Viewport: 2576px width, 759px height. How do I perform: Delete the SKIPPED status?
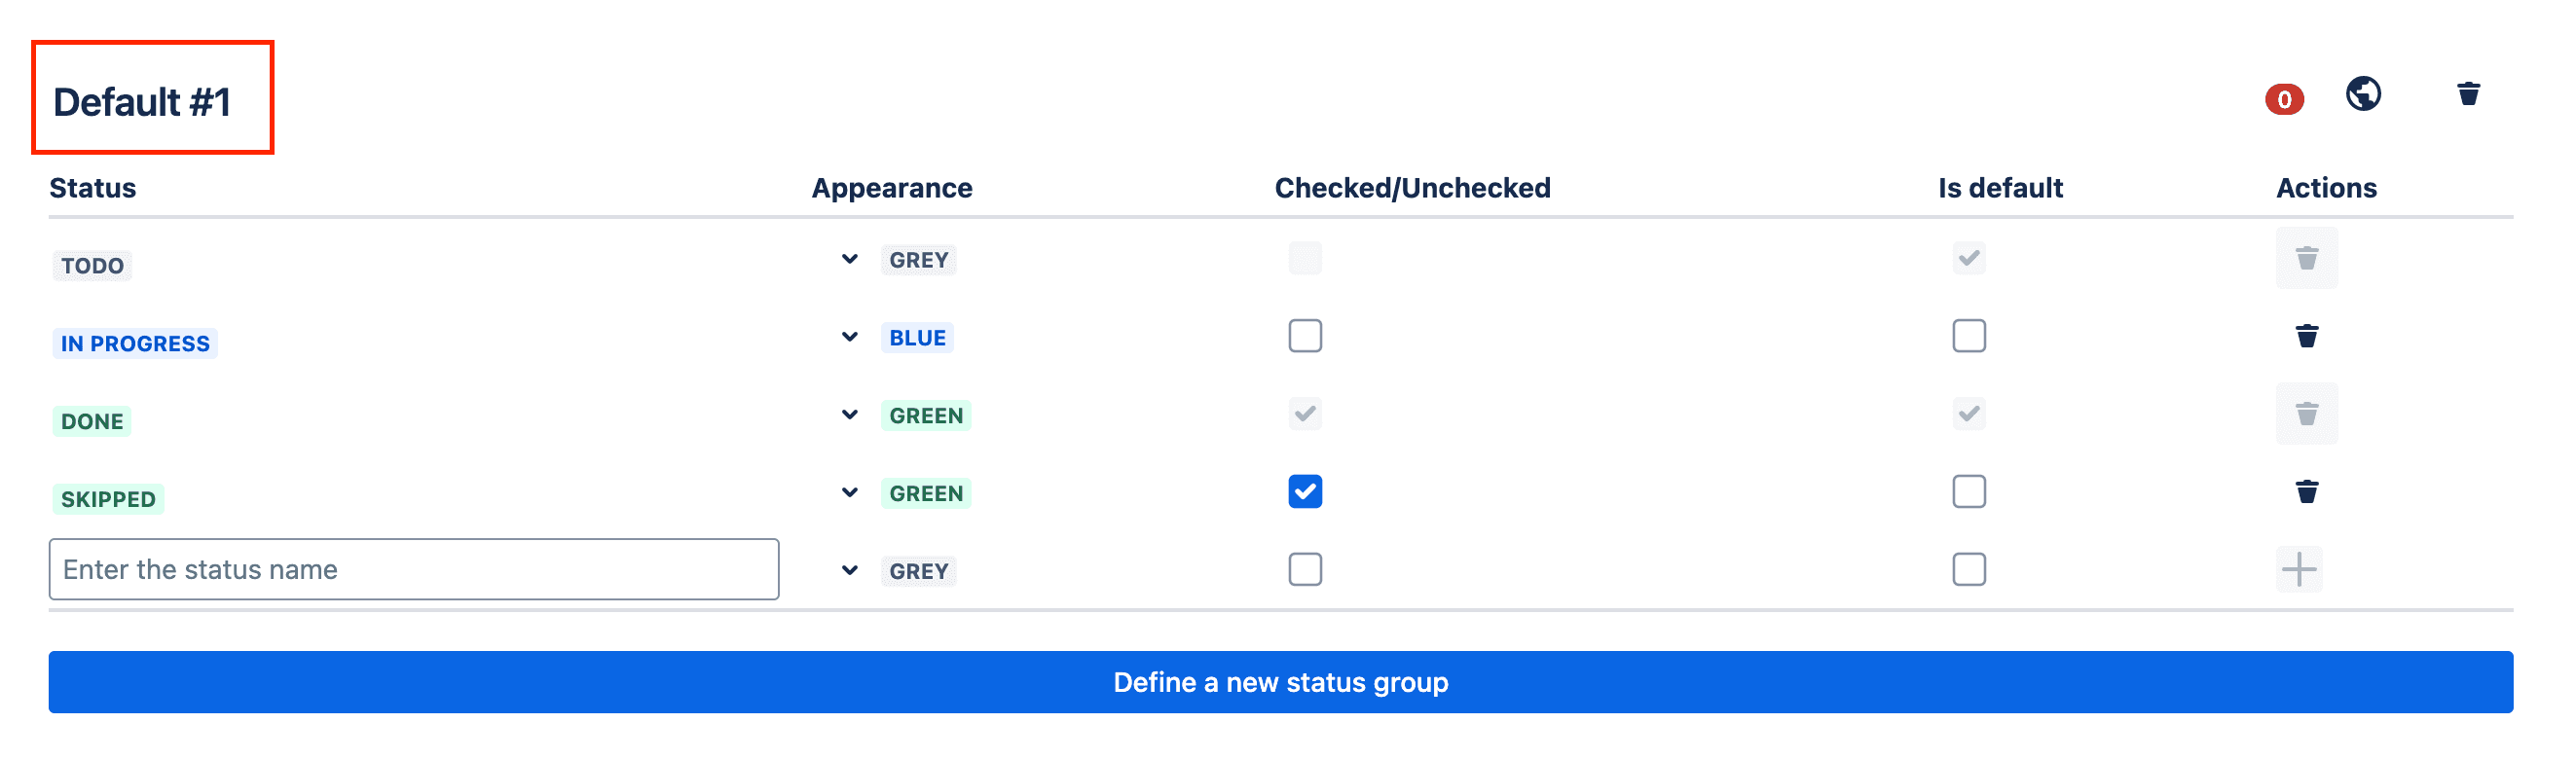[2306, 492]
